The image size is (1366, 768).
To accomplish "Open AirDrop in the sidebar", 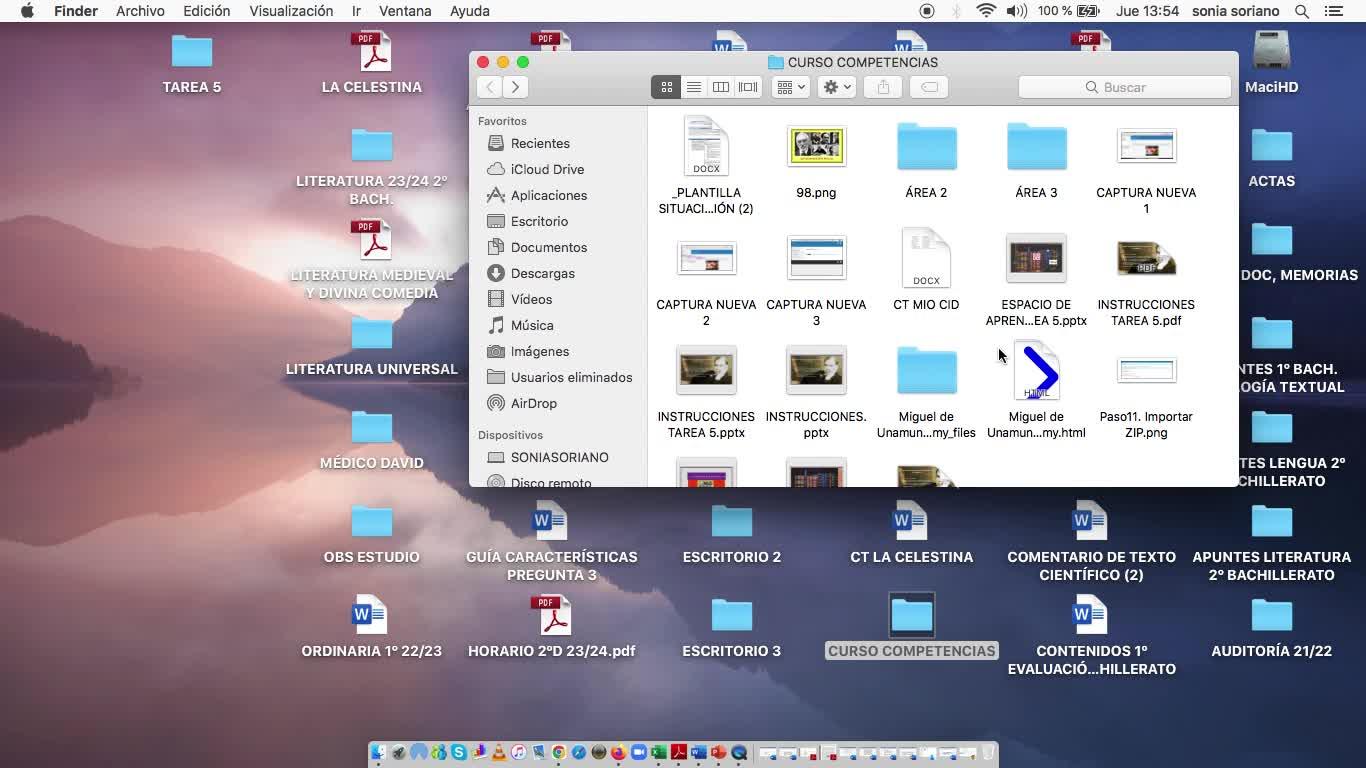I will point(533,403).
